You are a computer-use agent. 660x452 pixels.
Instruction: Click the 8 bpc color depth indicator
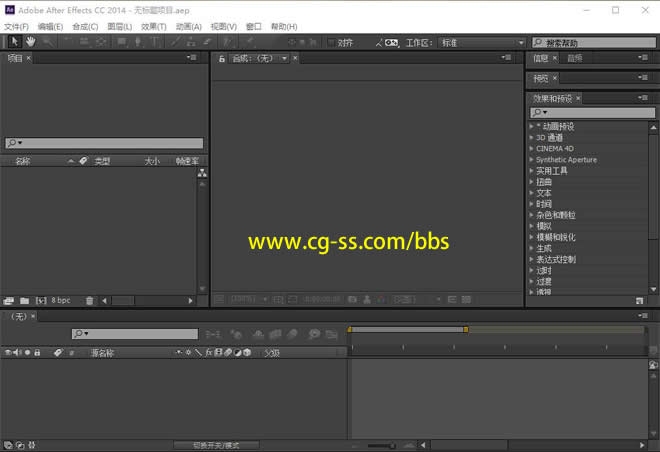pos(61,300)
